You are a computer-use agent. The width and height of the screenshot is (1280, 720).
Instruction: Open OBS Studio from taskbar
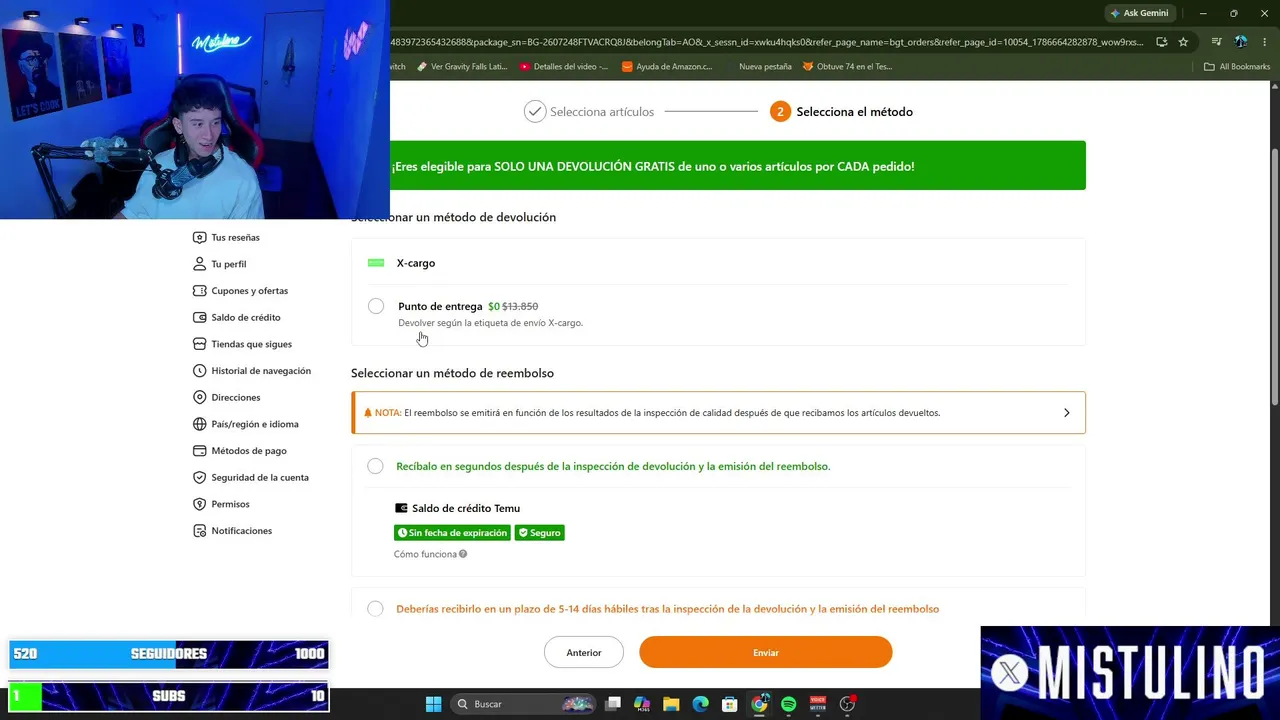click(x=848, y=704)
